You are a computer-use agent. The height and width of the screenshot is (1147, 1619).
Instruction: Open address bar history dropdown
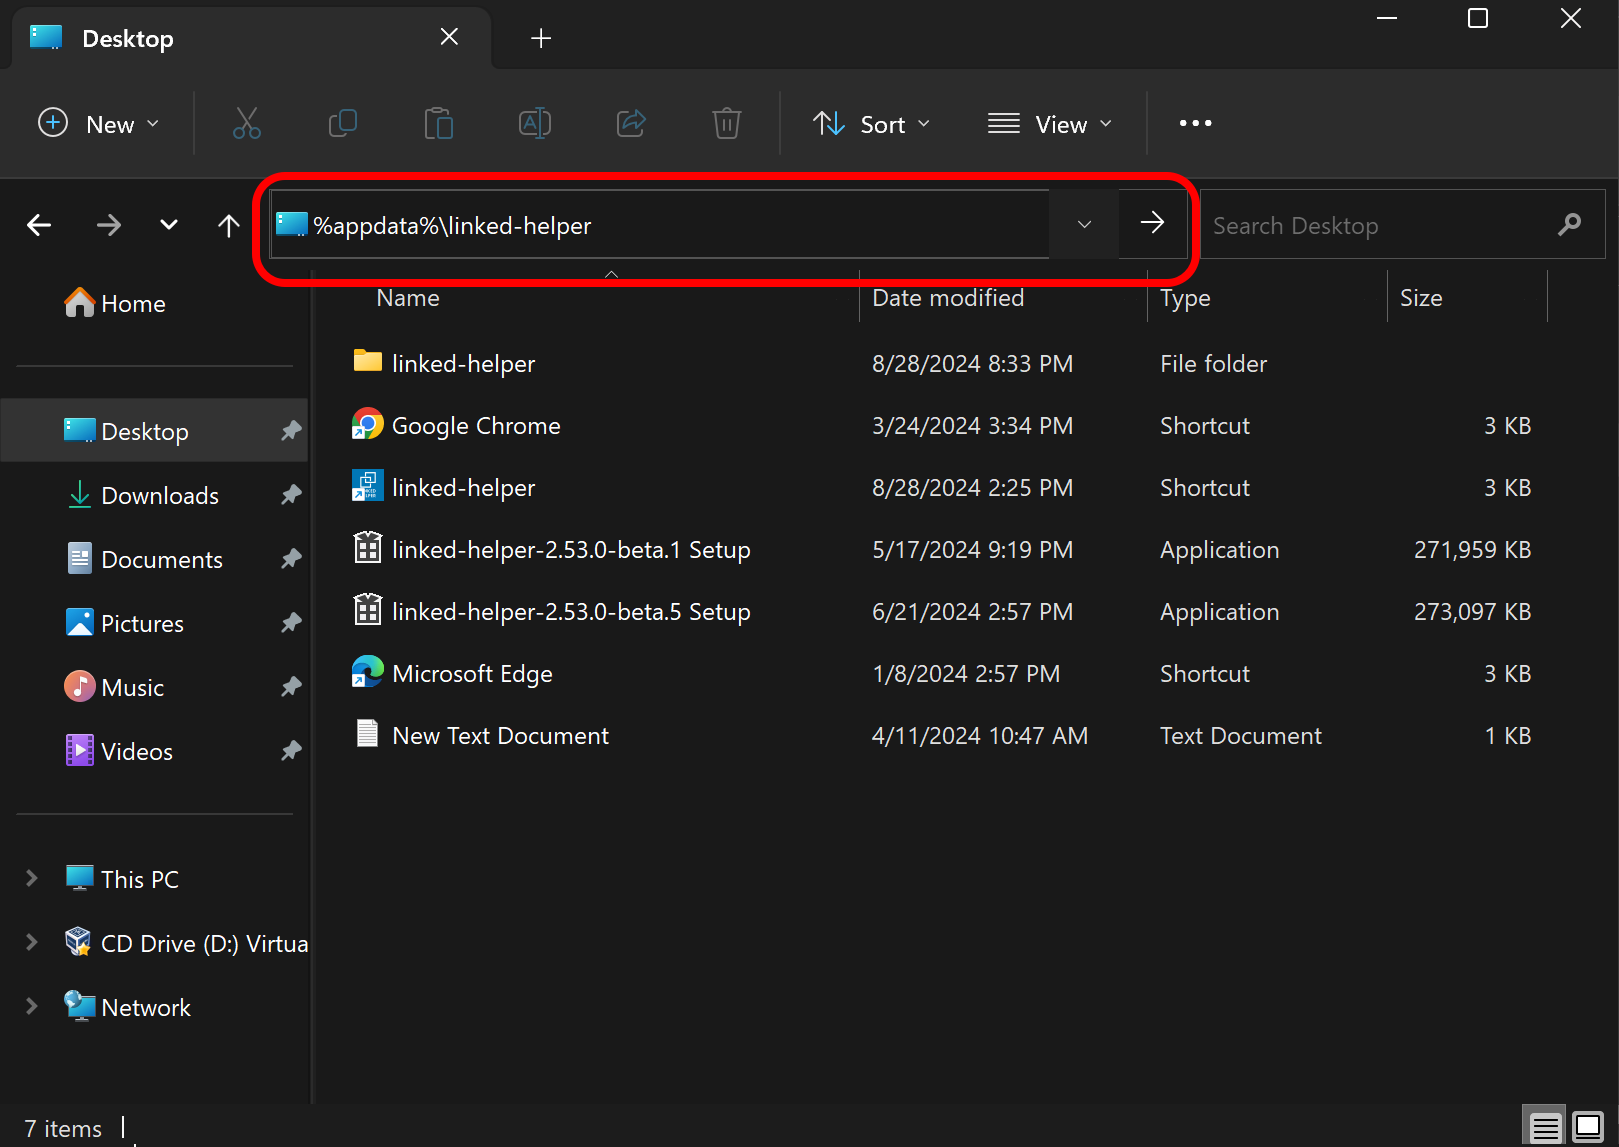click(1084, 225)
